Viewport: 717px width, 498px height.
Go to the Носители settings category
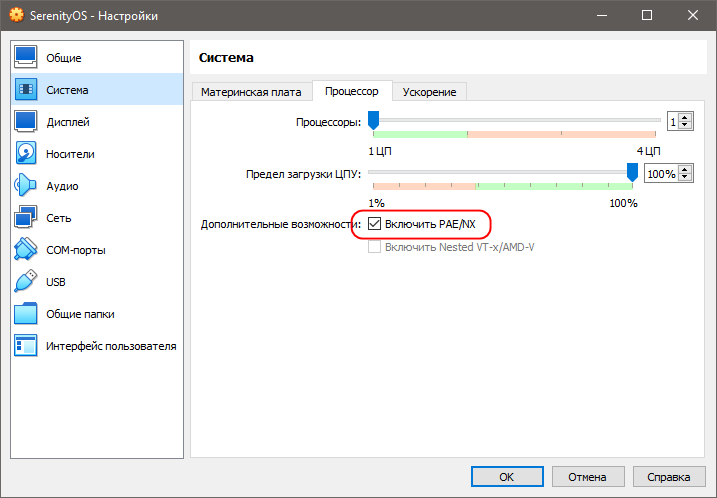(x=97, y=154)
